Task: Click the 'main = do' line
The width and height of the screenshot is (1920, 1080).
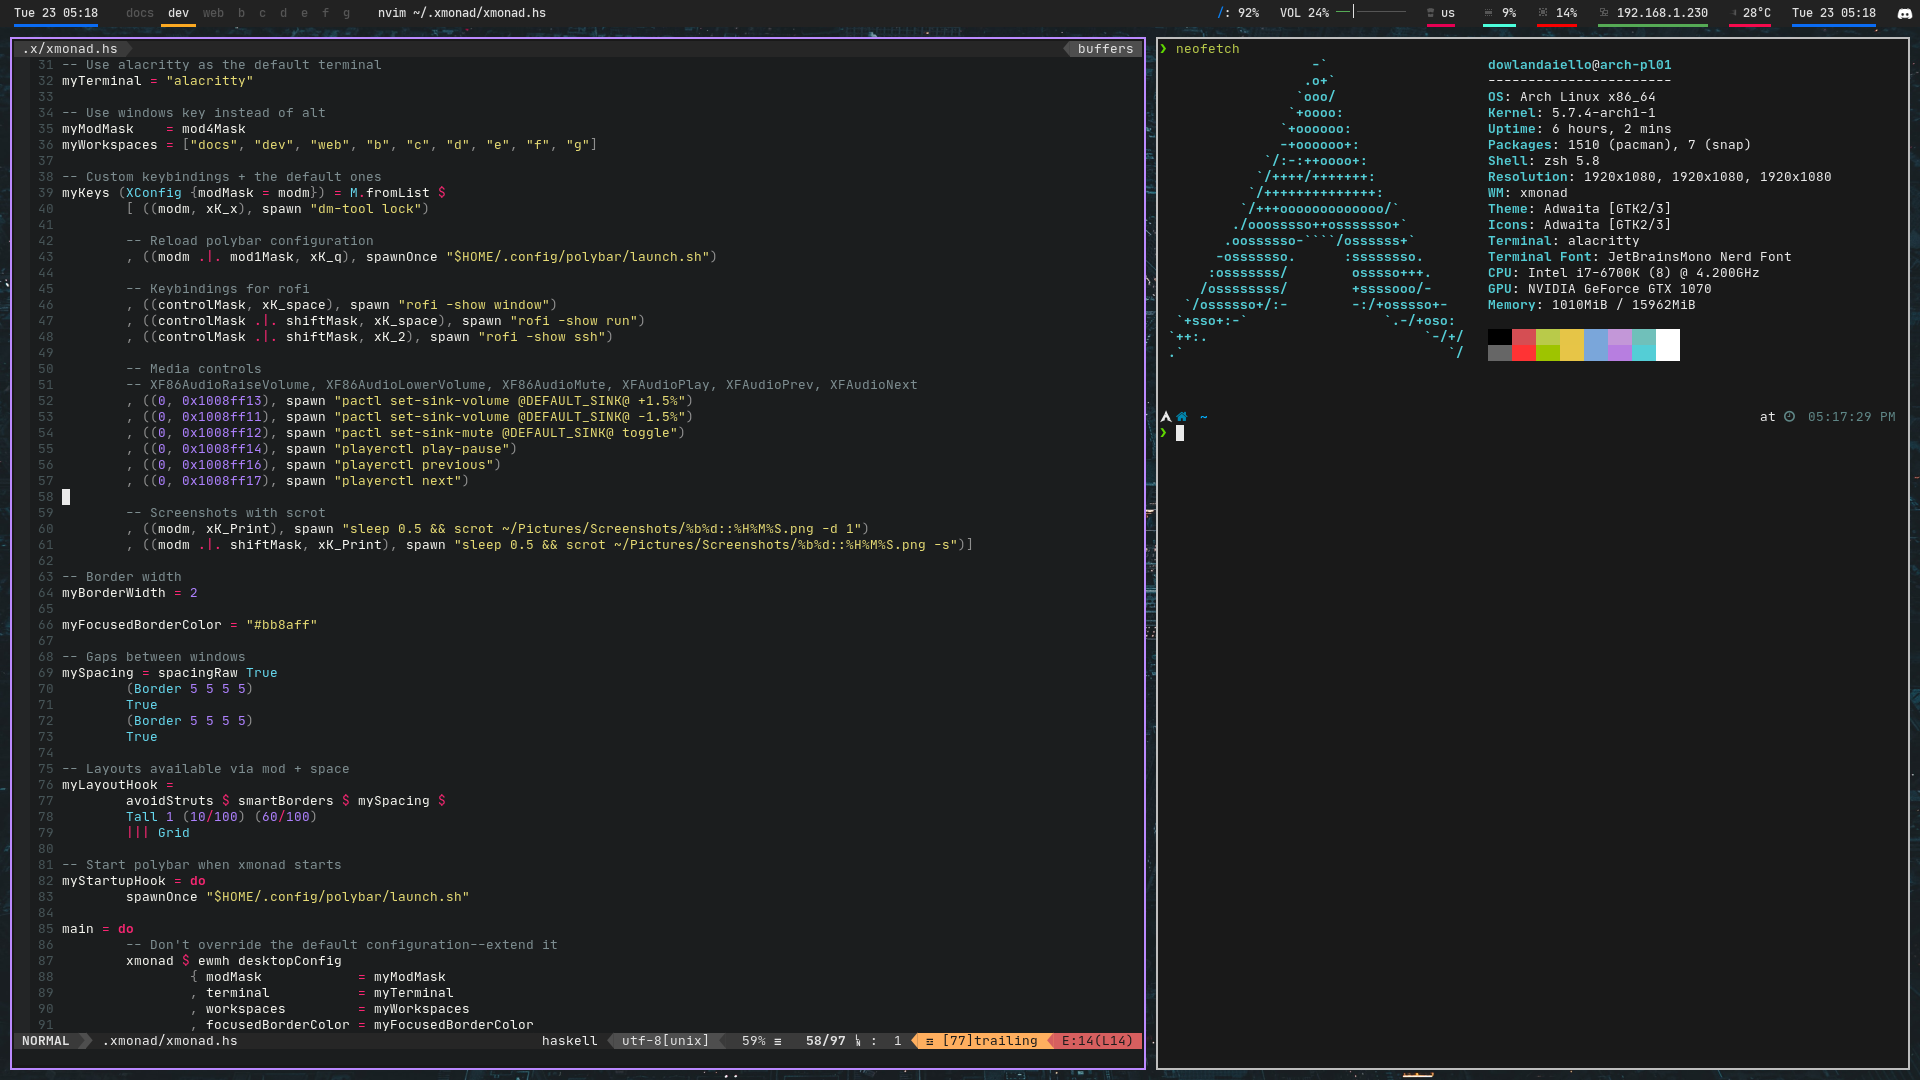Action: tap(98, 929)
